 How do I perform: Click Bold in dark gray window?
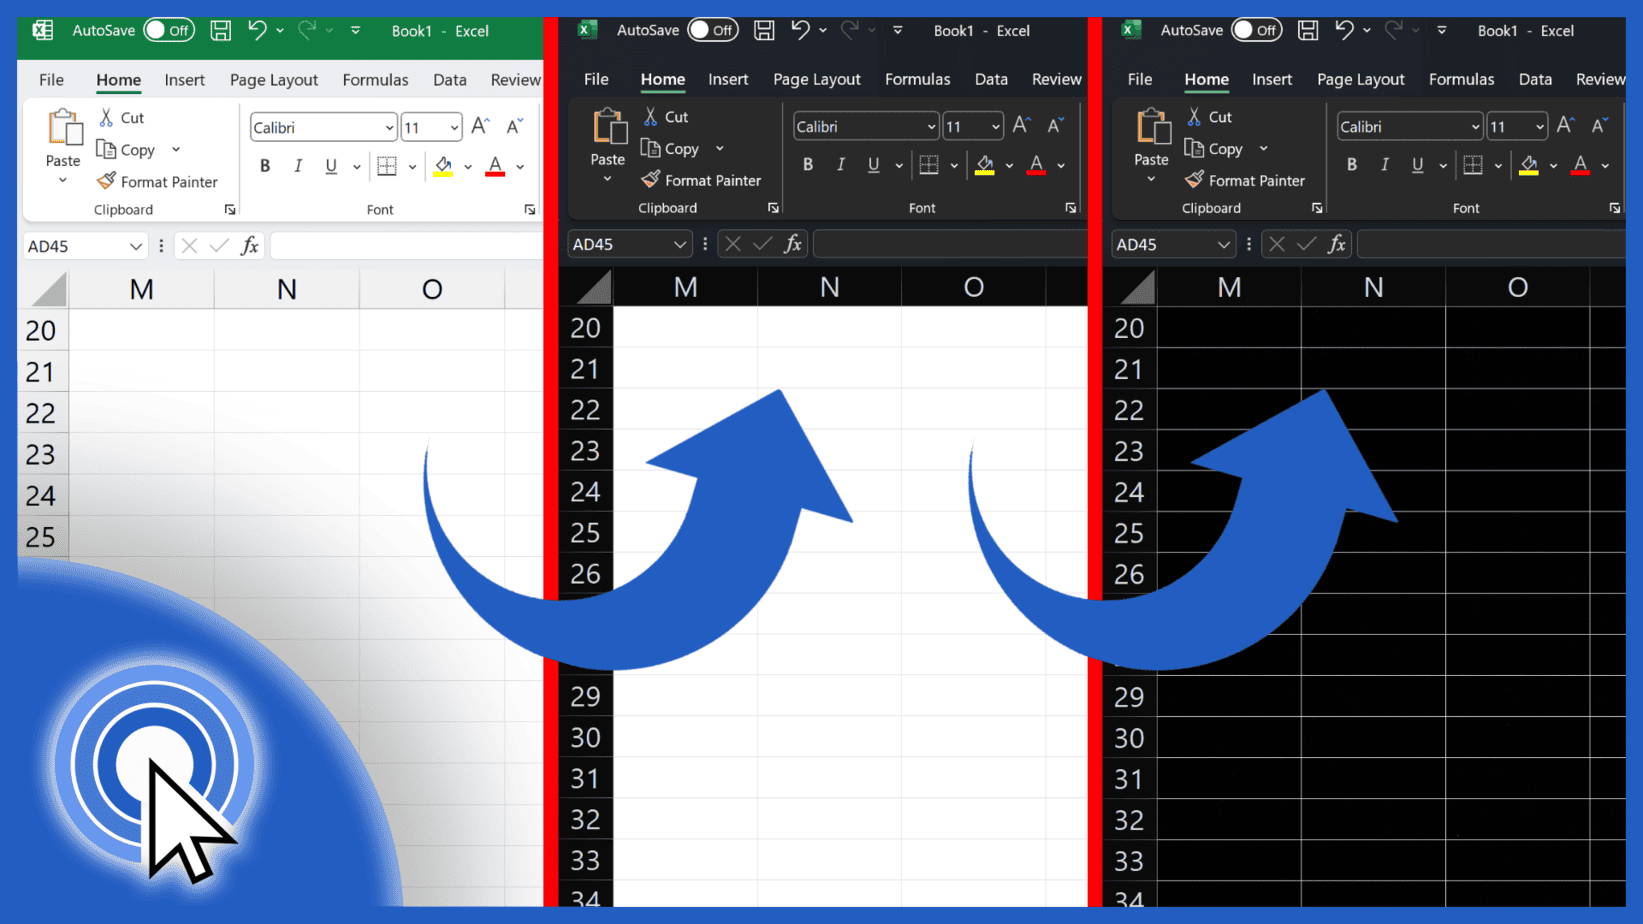click(808, 165)
